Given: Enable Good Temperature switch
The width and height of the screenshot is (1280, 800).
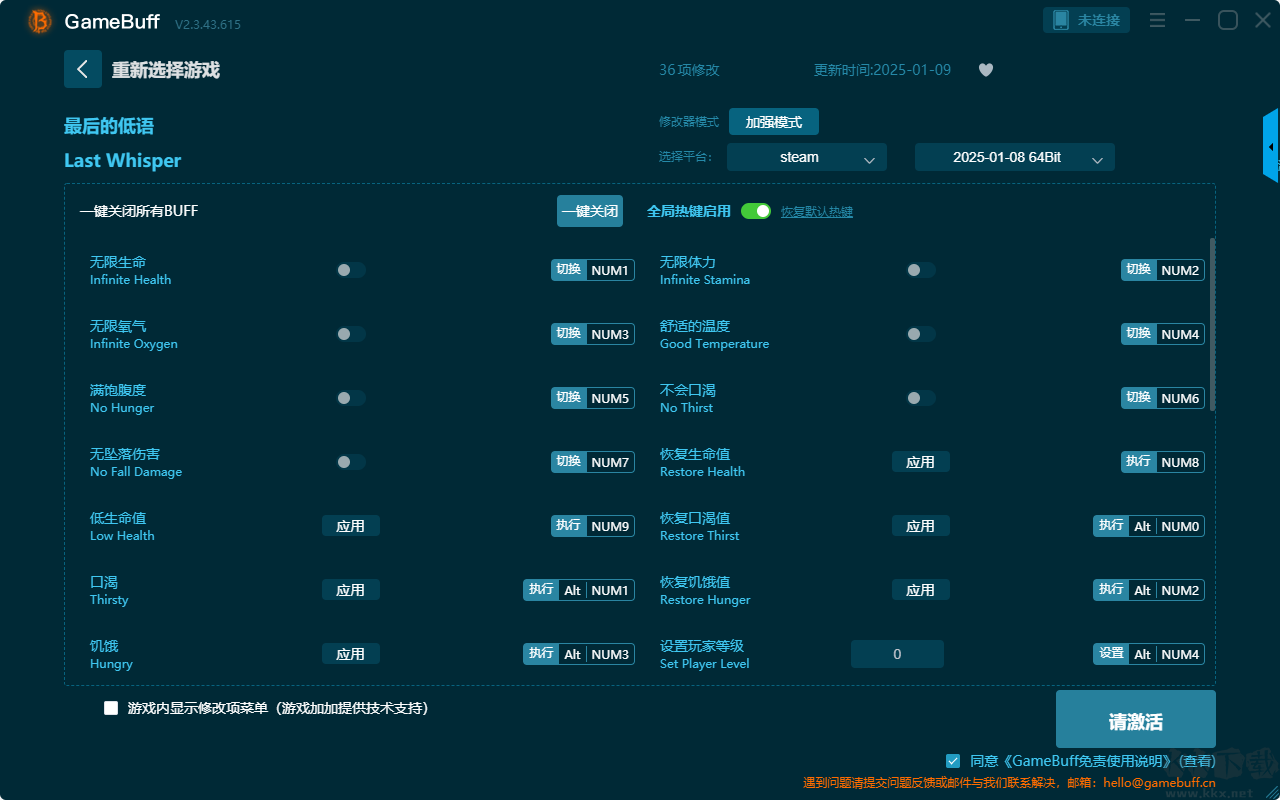Looking at the screenshot, I should (x=921, y=334).
